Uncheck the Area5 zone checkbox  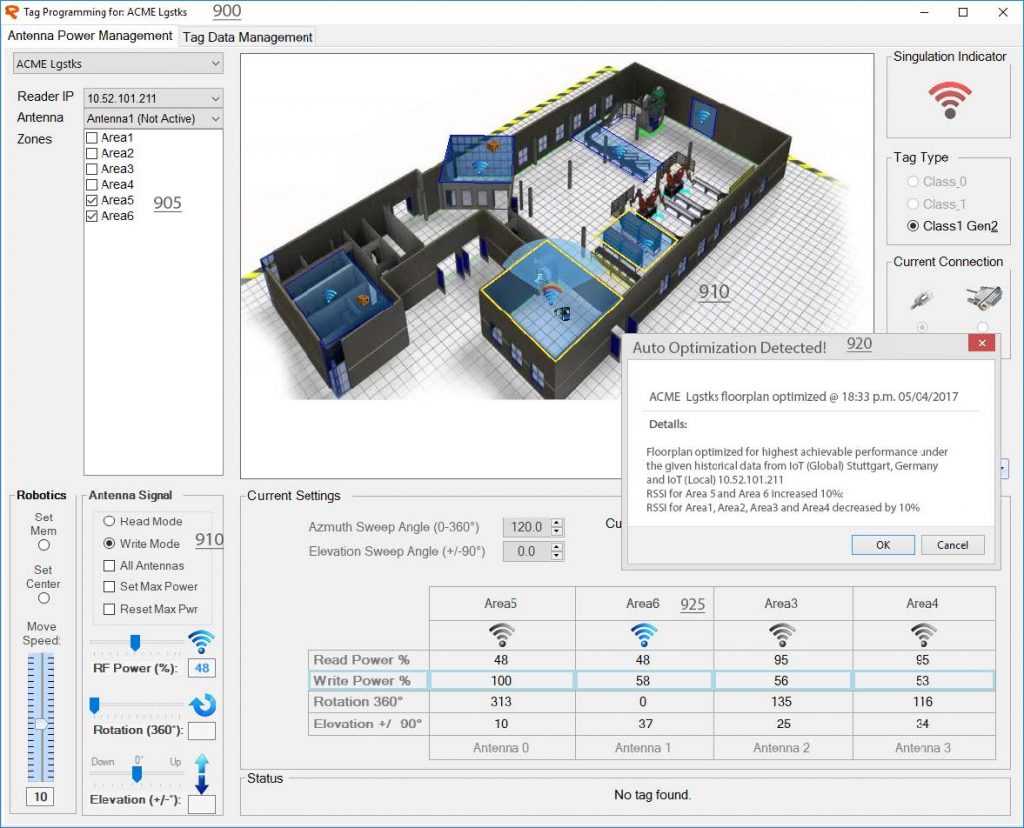(90, 200)
